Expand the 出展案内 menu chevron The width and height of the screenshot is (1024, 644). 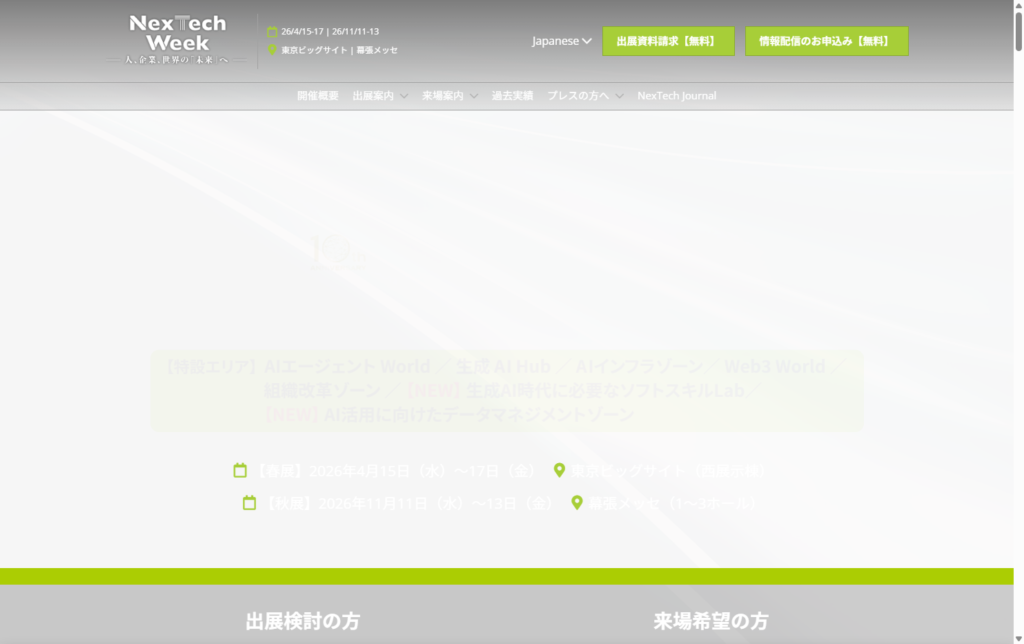coord(403,96)
